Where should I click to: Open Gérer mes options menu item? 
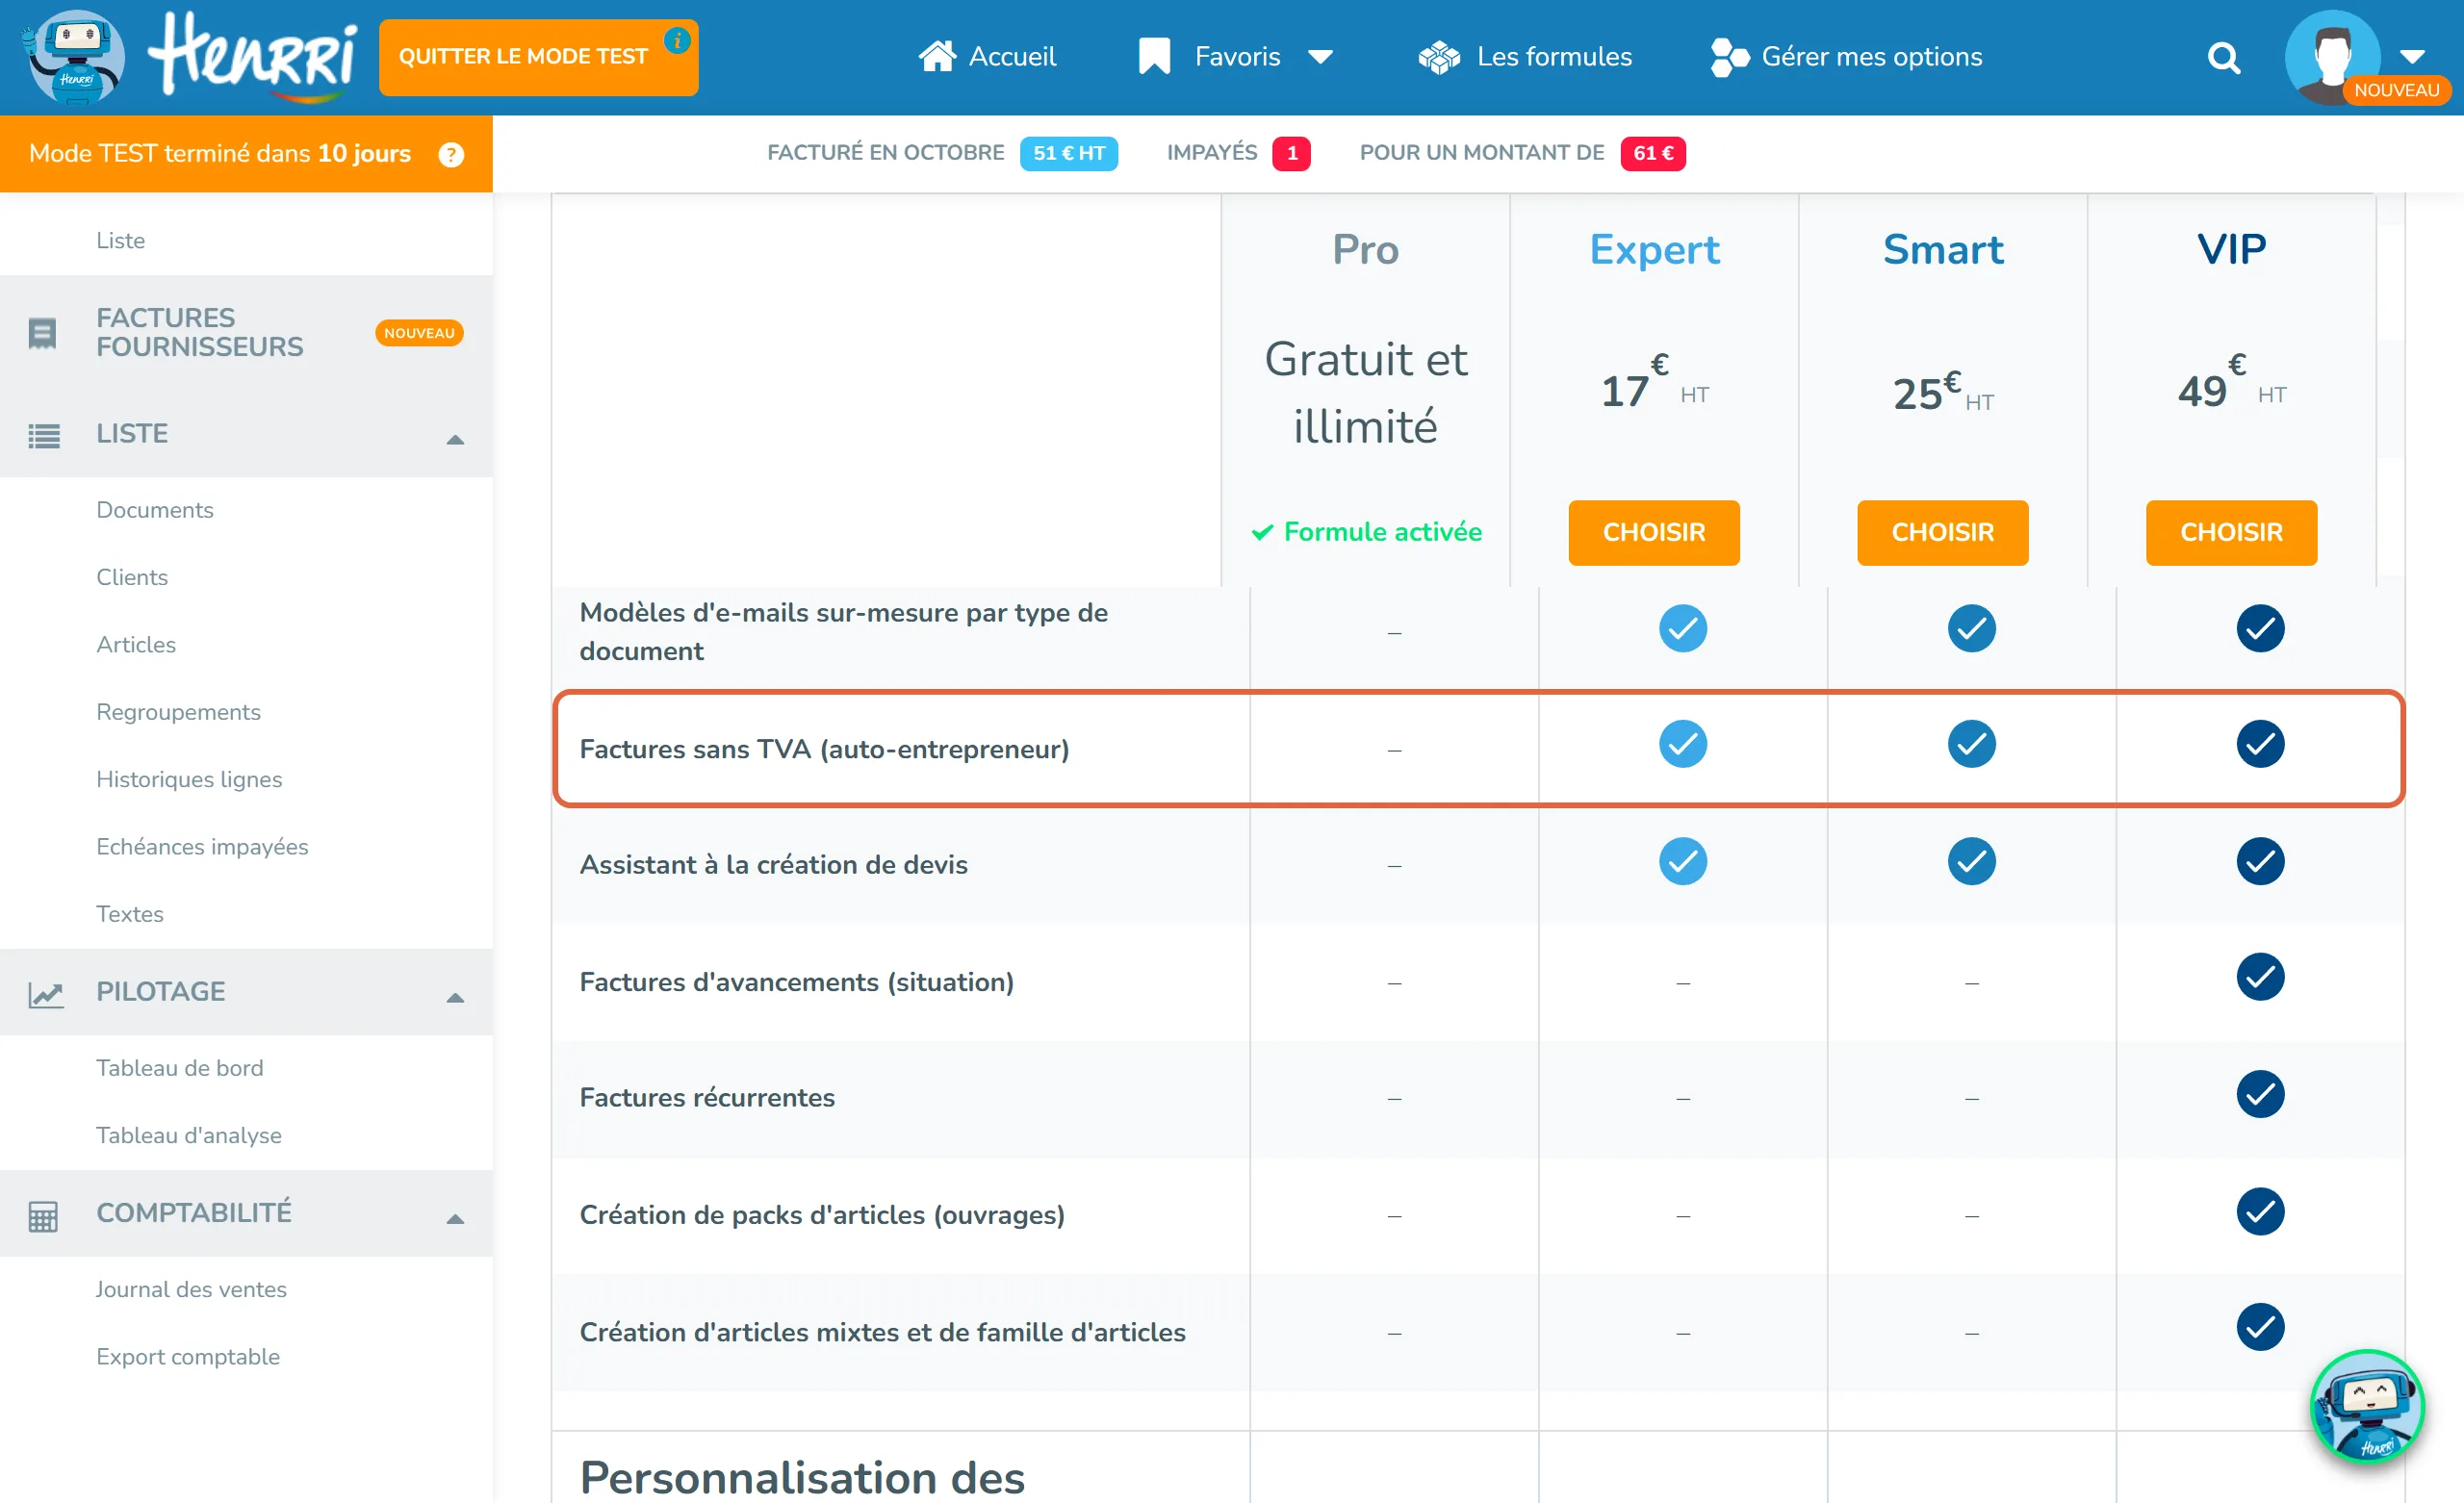pyautogui.click(x=1846, y=57)
